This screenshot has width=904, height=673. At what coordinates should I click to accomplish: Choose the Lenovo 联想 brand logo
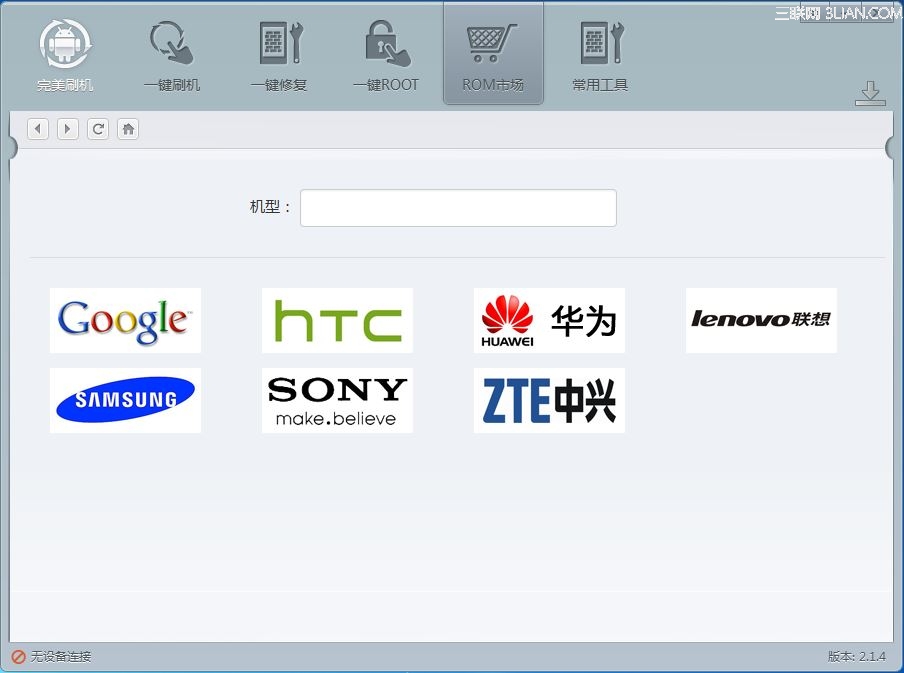coord(762,321)
